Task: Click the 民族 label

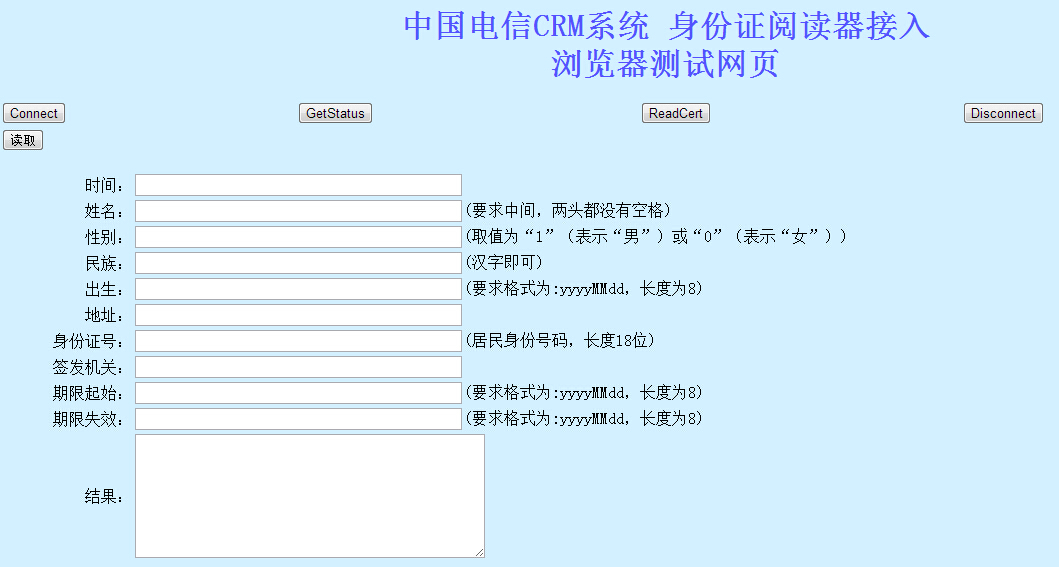Action: (x=105, y=264)
